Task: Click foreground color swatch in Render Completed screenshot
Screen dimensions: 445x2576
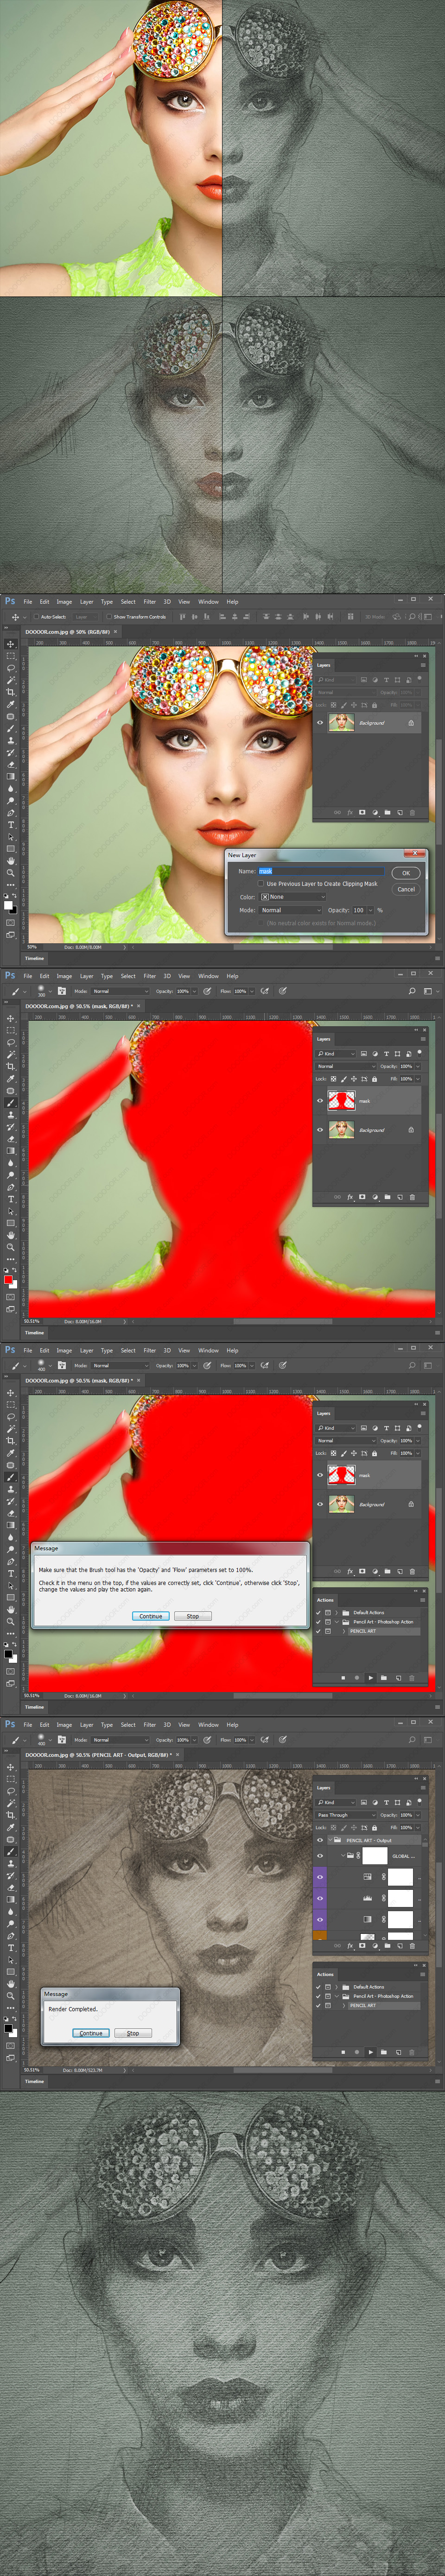Action: click(x=8, y=2027)
